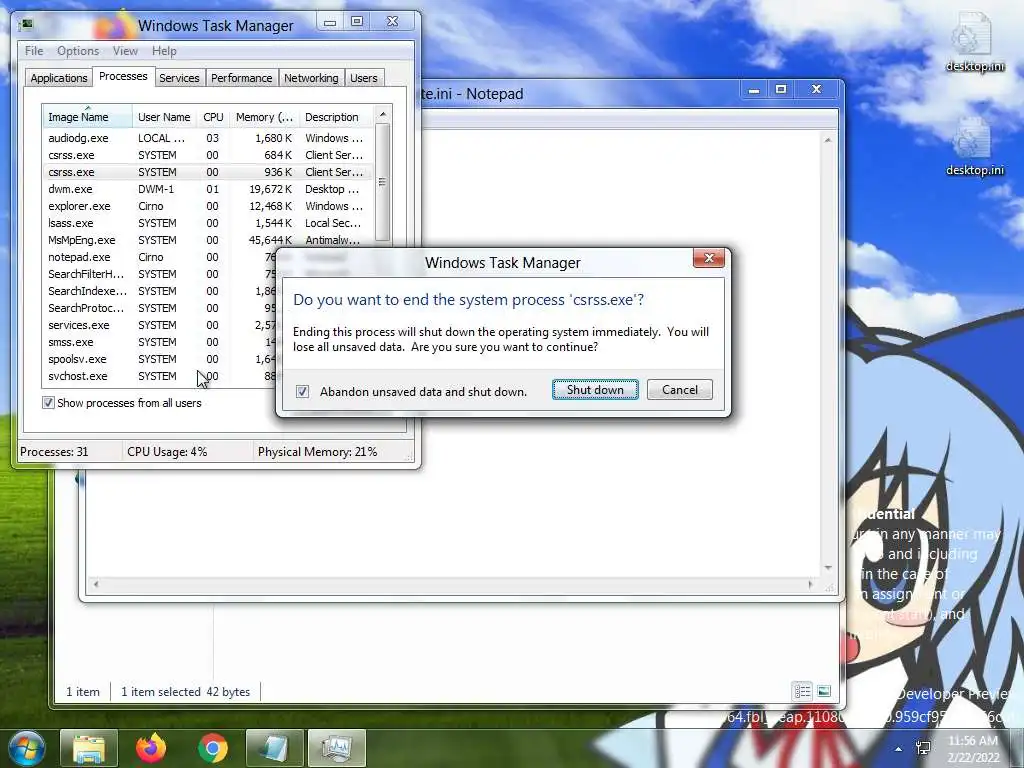
Task: Click Notepad horizontal scrollbar left arrow
Action: tap(96, 584)
